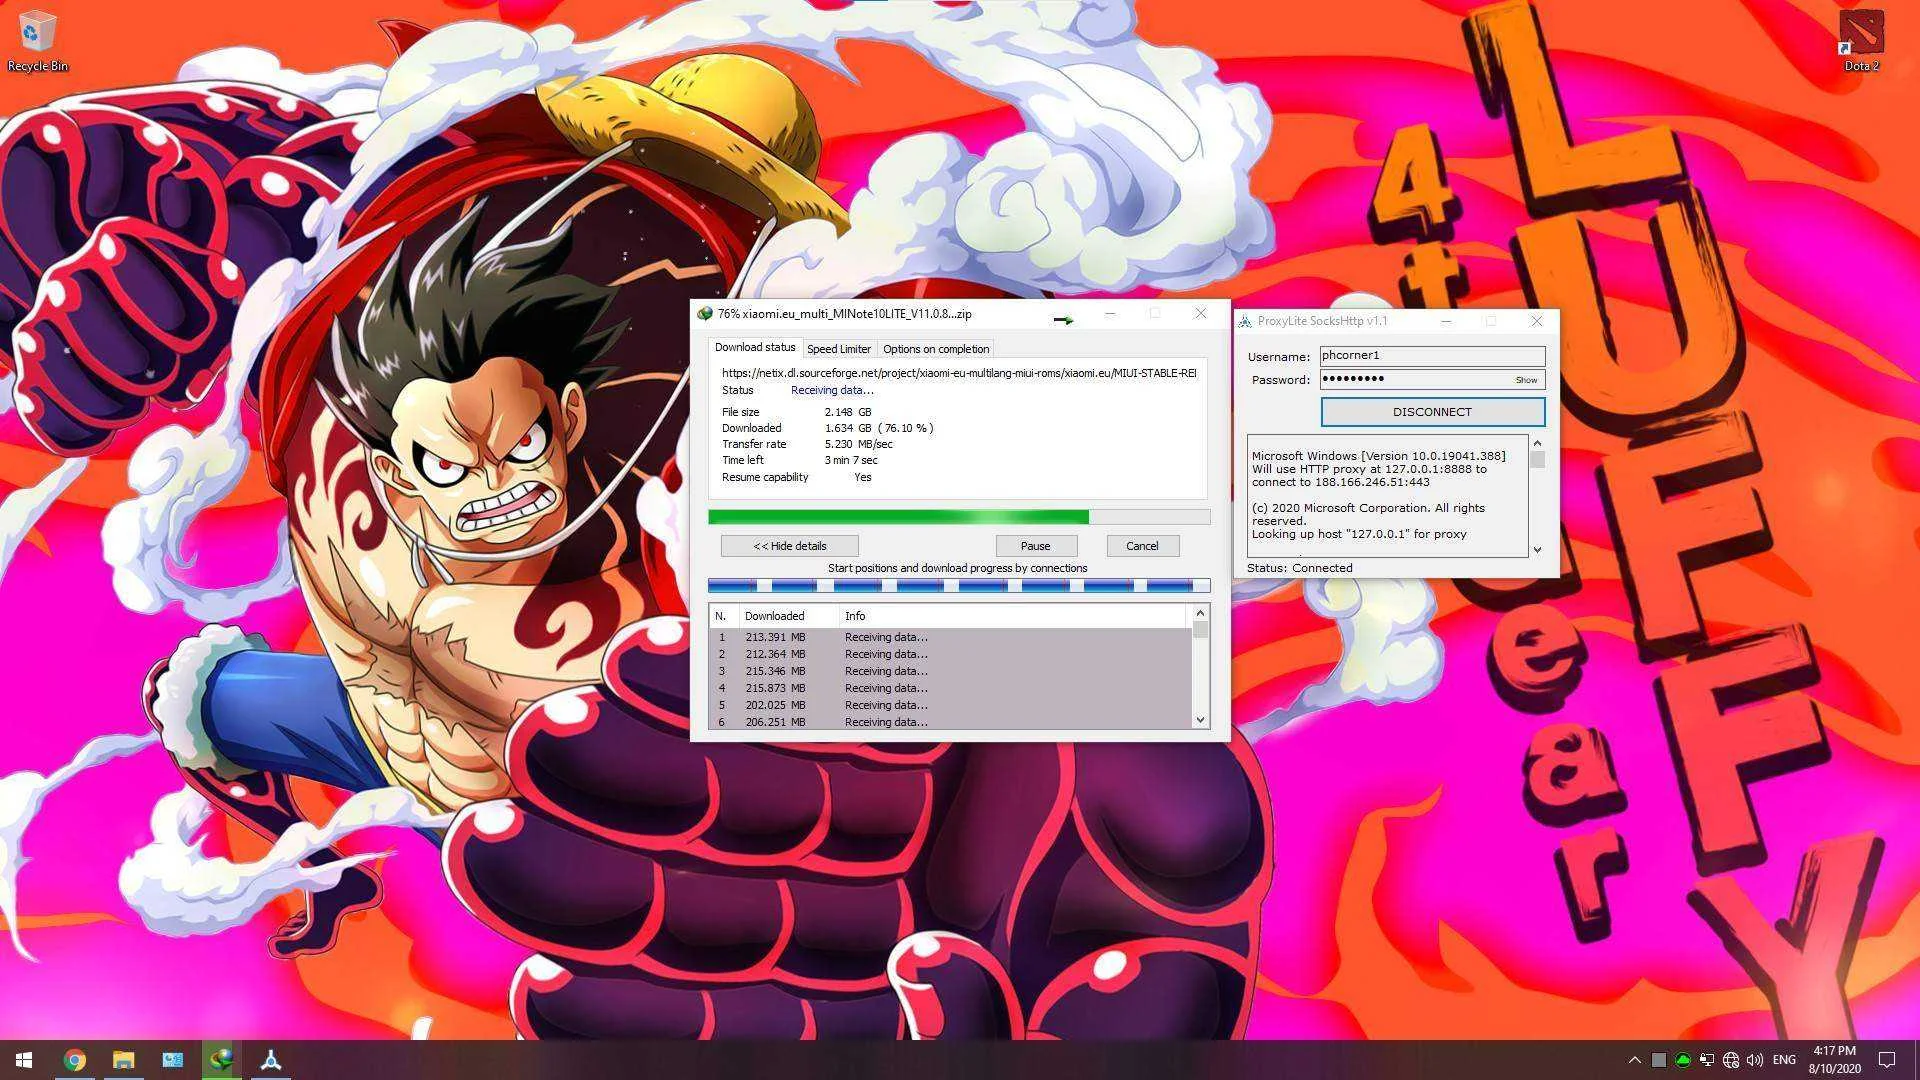This screenshot has width=1920, height=1080.
Task: Show the ProxyLite password
Action: [x=1526, y=380]
